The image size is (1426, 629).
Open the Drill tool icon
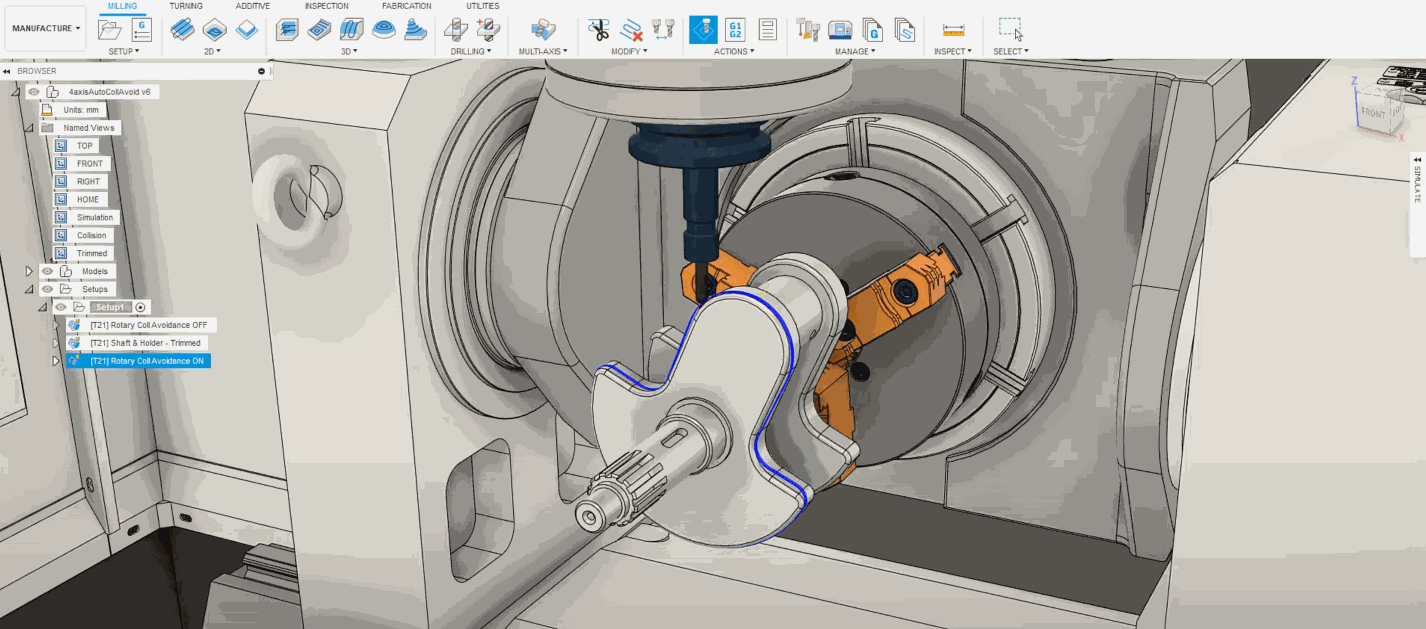click(457, 30)
